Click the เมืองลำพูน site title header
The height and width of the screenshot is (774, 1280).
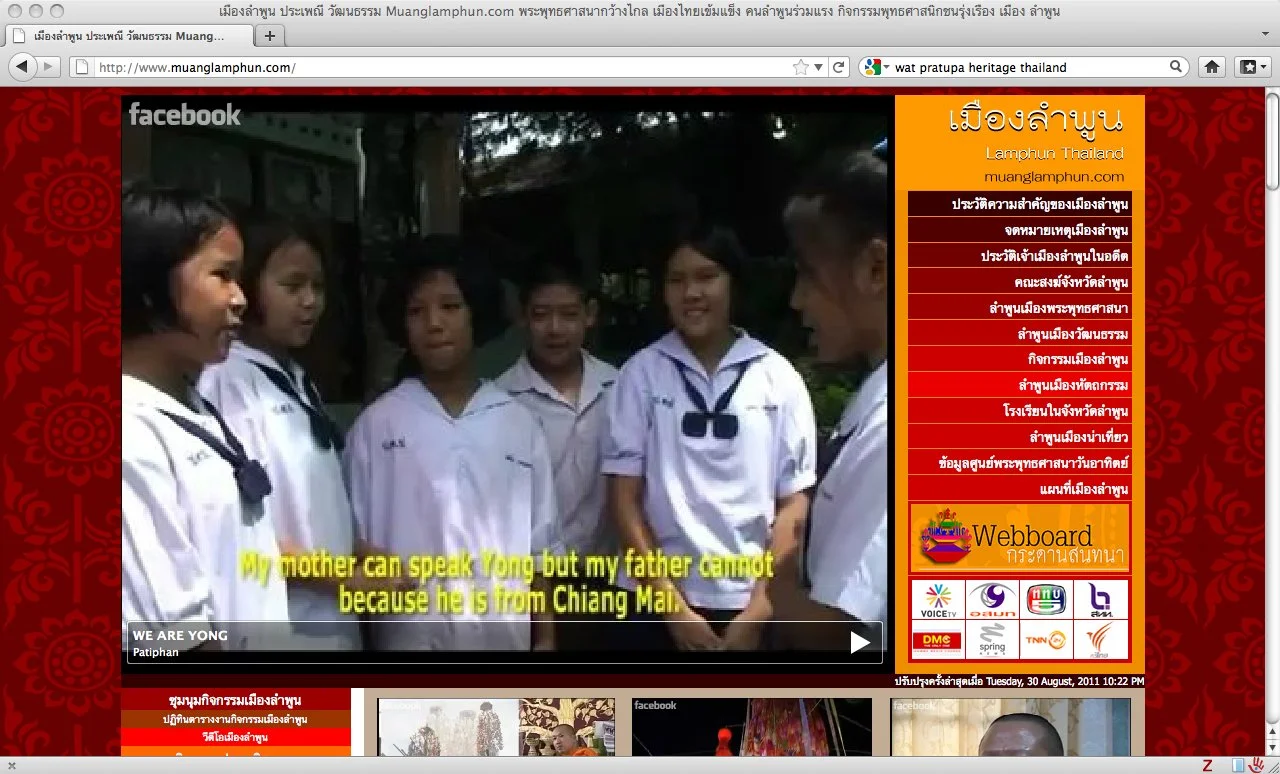[x=1036, y=120]
